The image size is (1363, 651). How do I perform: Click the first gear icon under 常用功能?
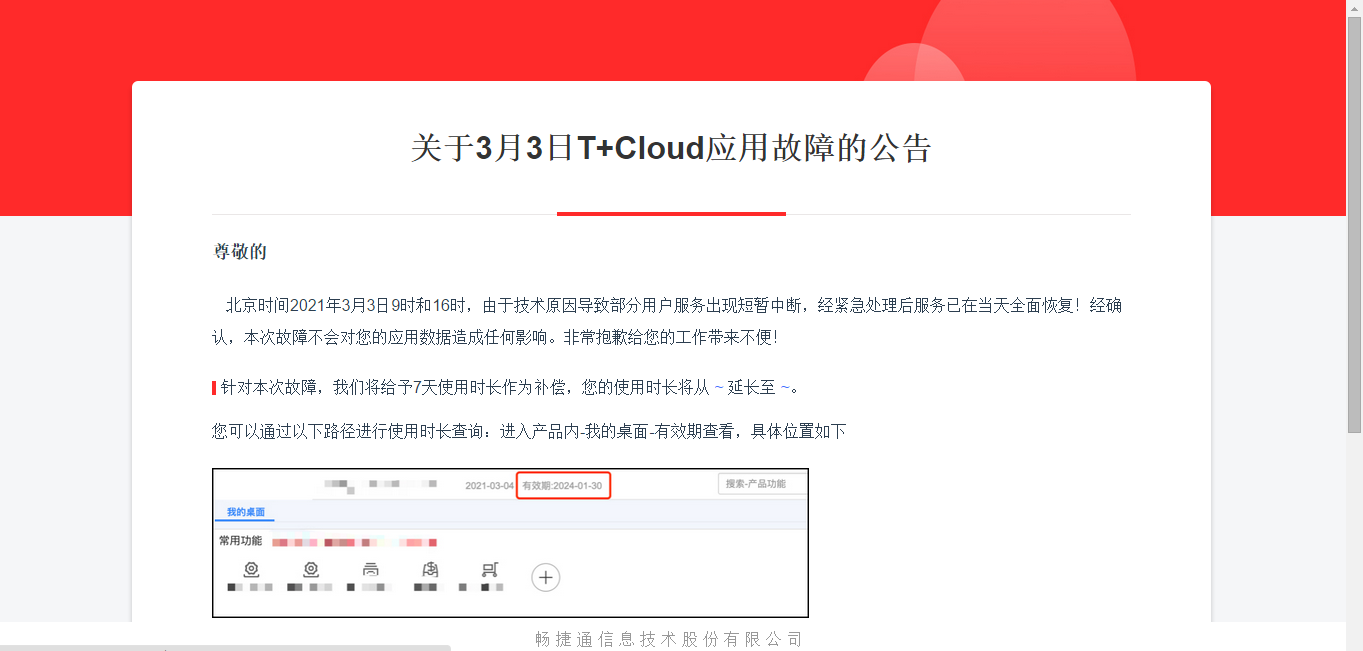[252, 570]
